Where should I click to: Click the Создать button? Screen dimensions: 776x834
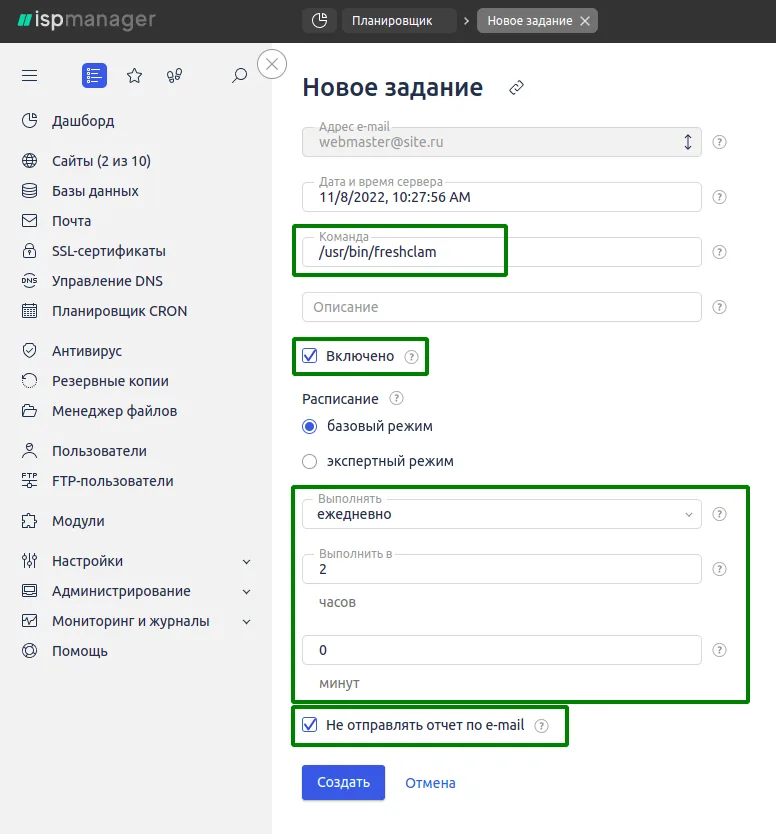coord(343,783)
